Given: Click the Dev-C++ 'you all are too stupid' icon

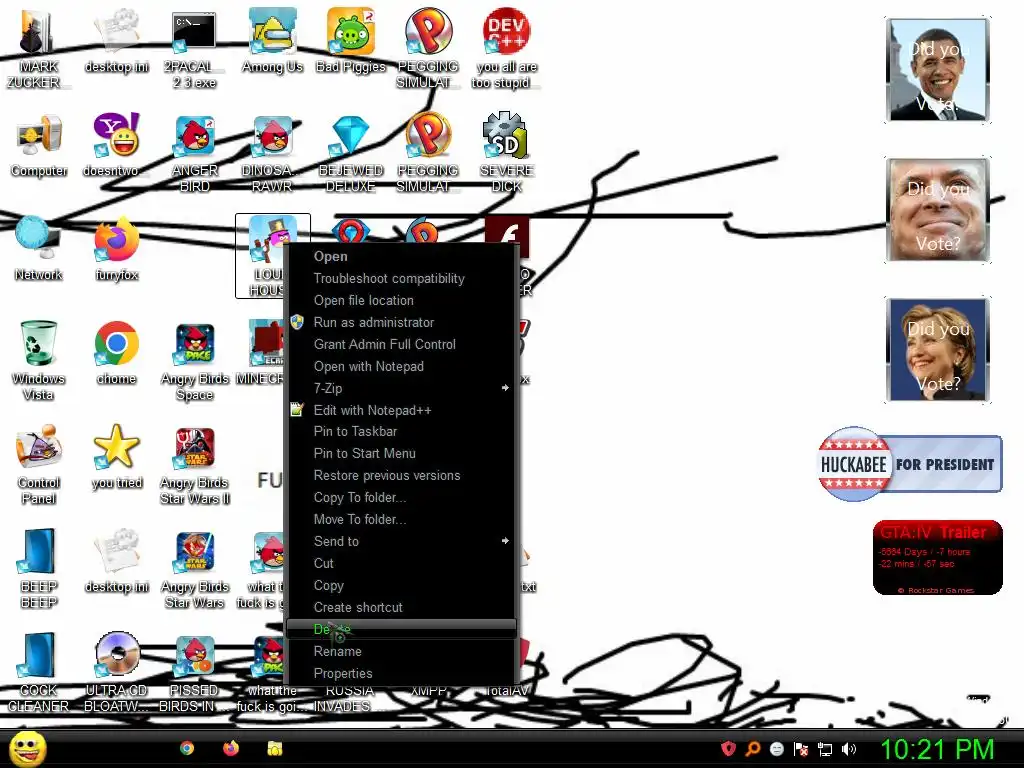Looking at the screenshot, I should point(506,49).
